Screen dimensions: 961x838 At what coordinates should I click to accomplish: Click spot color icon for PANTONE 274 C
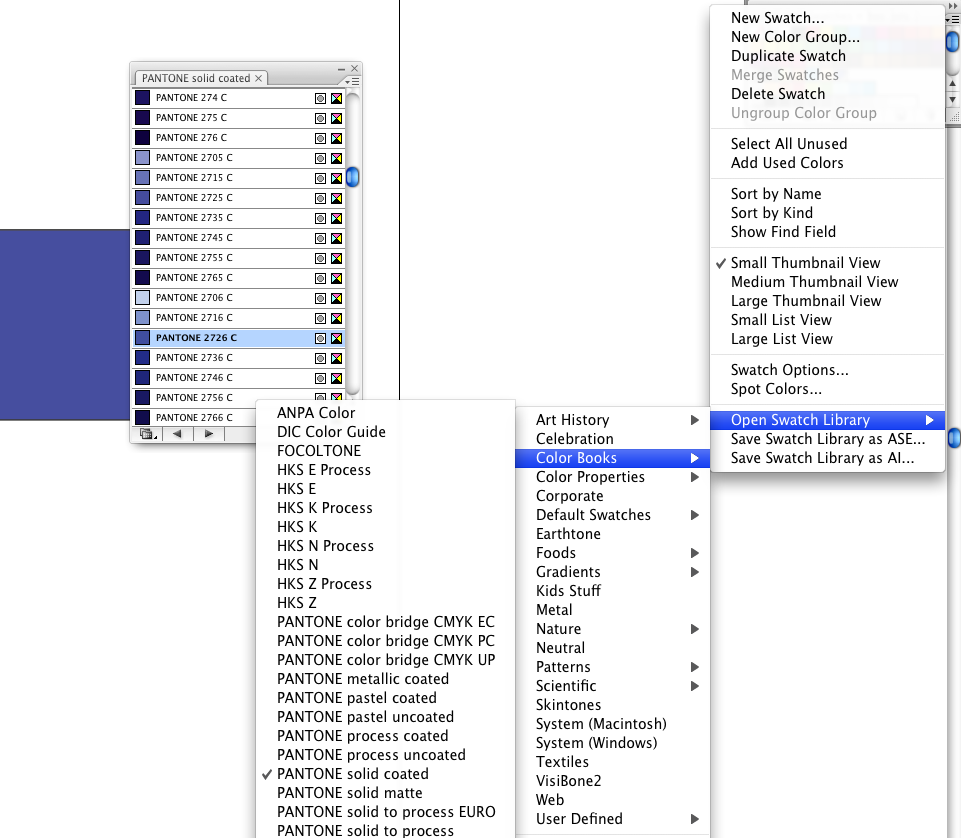320,98
